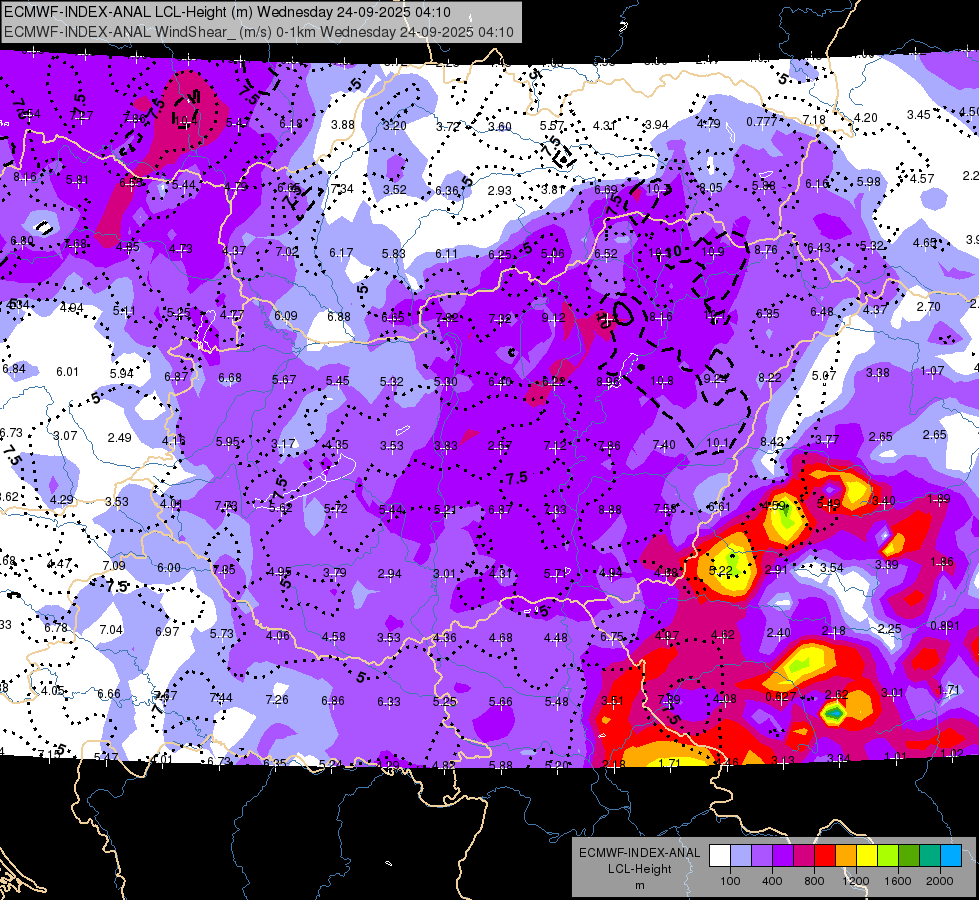This screenshot has height=900, width=979.
Task: Click the teal legend color swatch
Action: click(930, 856)
